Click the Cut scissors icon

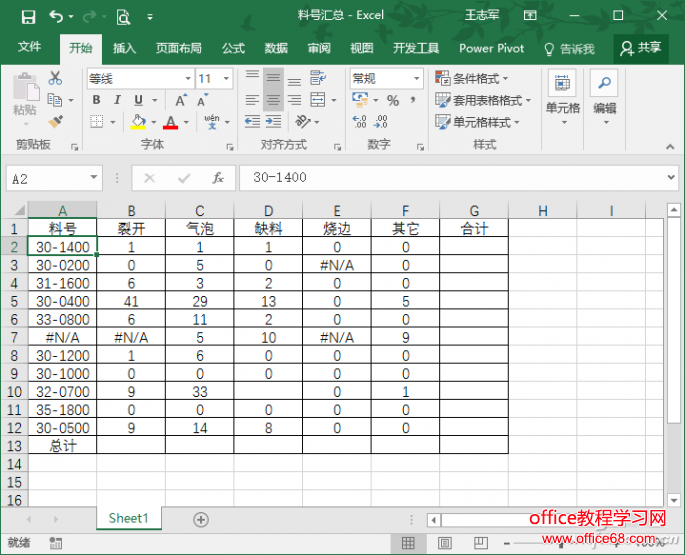(55, 78)
